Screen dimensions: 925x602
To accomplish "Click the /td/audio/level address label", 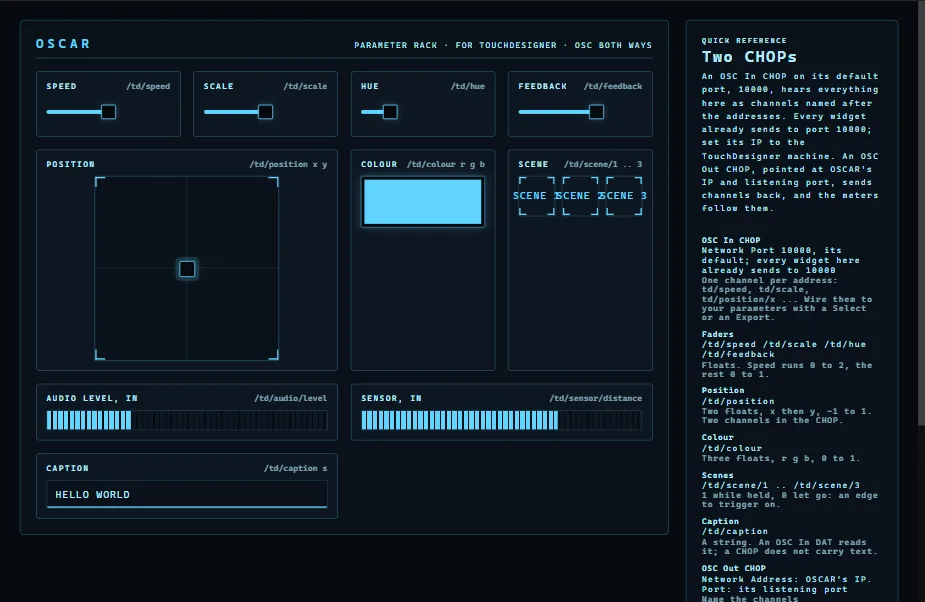I will tap(290, 398).
